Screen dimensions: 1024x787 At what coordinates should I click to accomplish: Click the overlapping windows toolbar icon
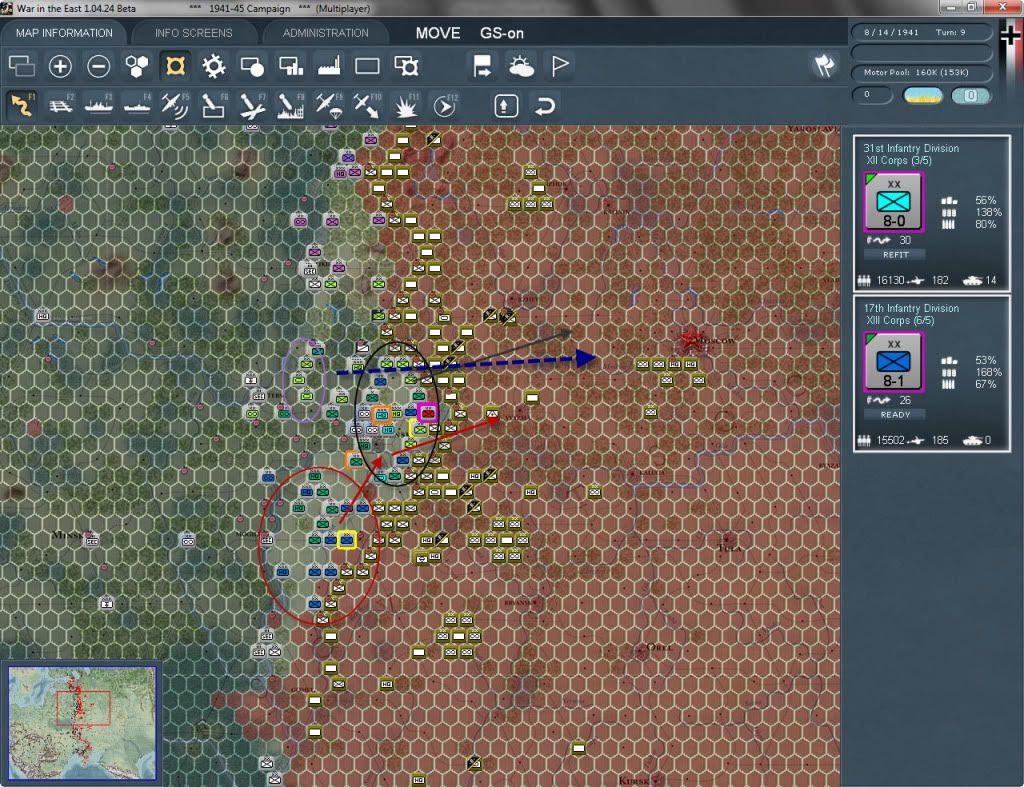(x=22, y=66)
